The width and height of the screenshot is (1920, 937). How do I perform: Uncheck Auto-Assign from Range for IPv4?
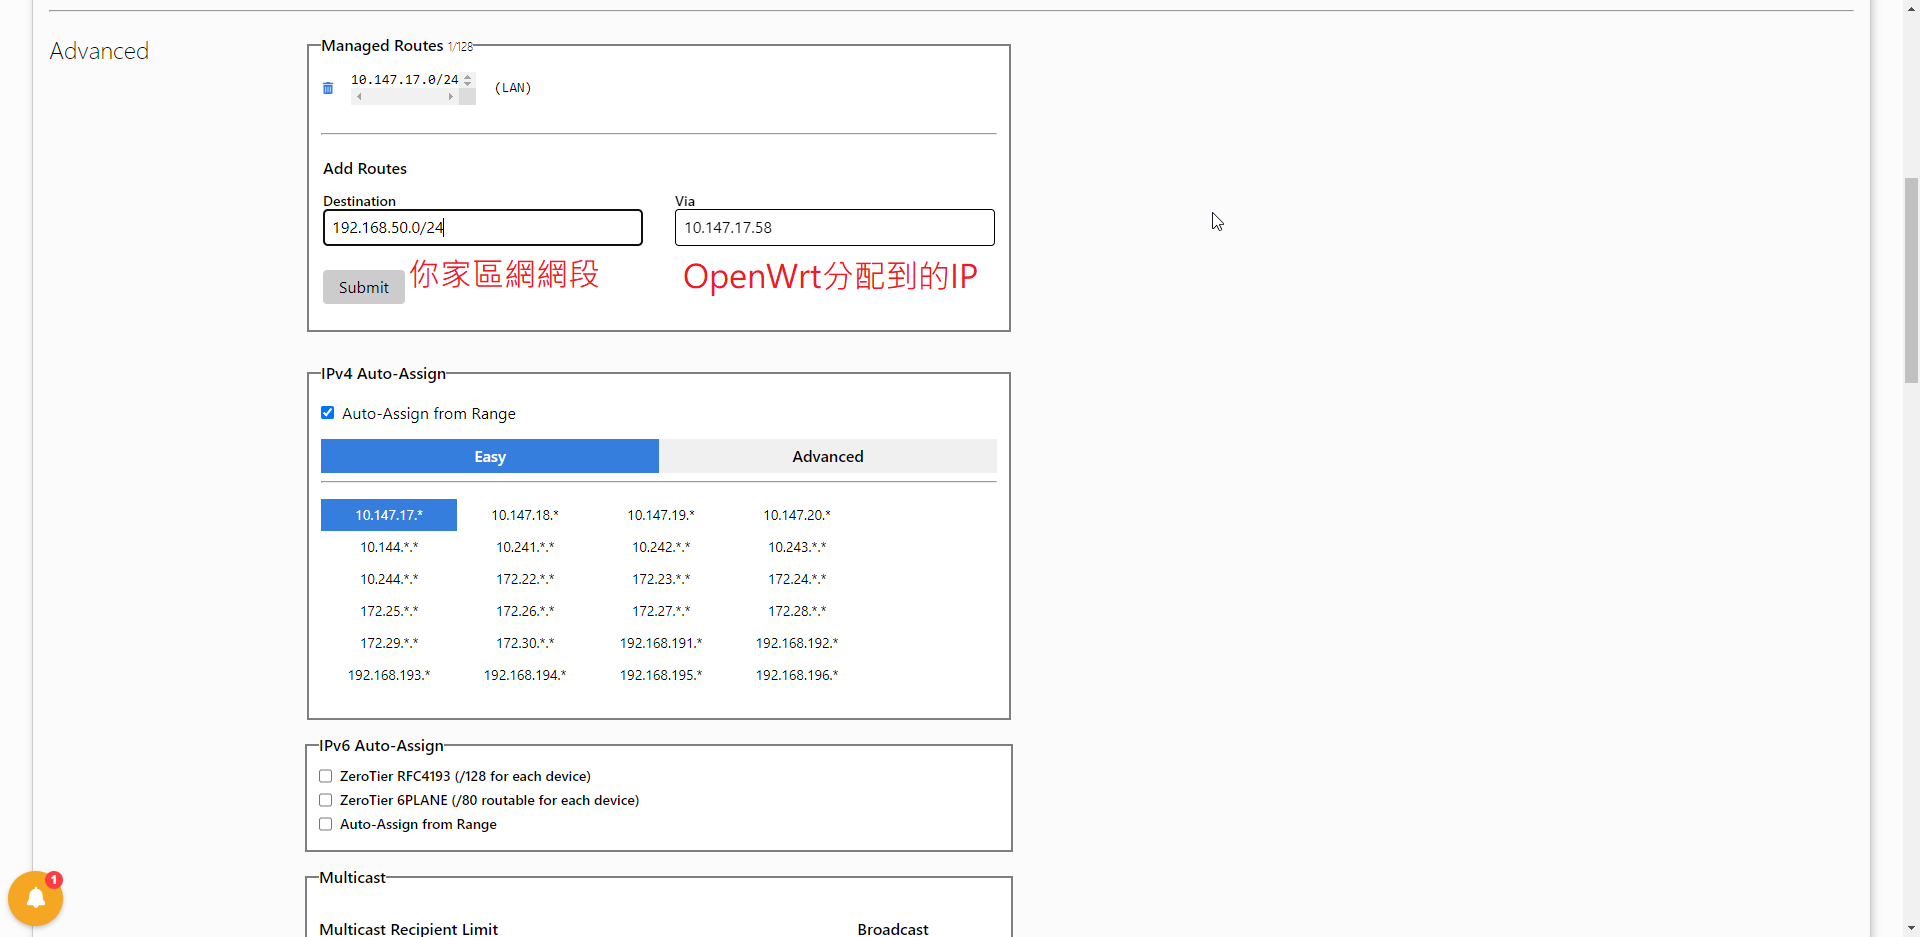(x=327, y=412)
